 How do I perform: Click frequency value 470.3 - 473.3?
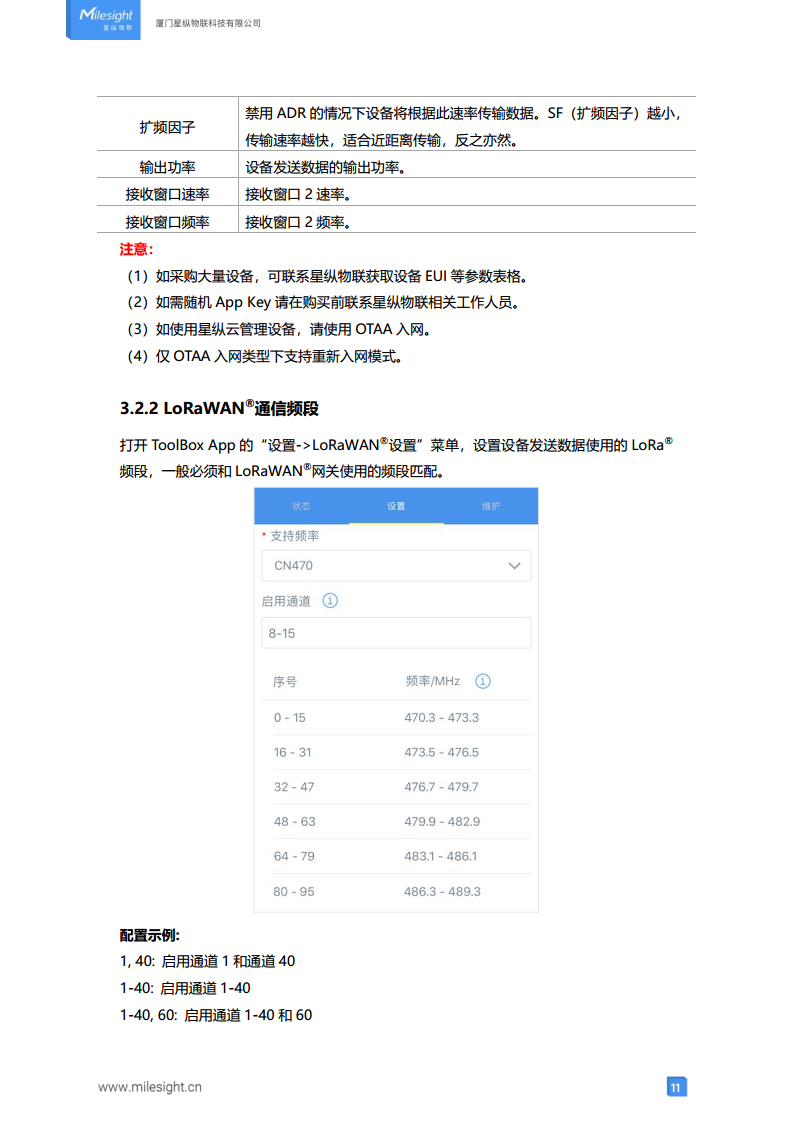(442, 718)
